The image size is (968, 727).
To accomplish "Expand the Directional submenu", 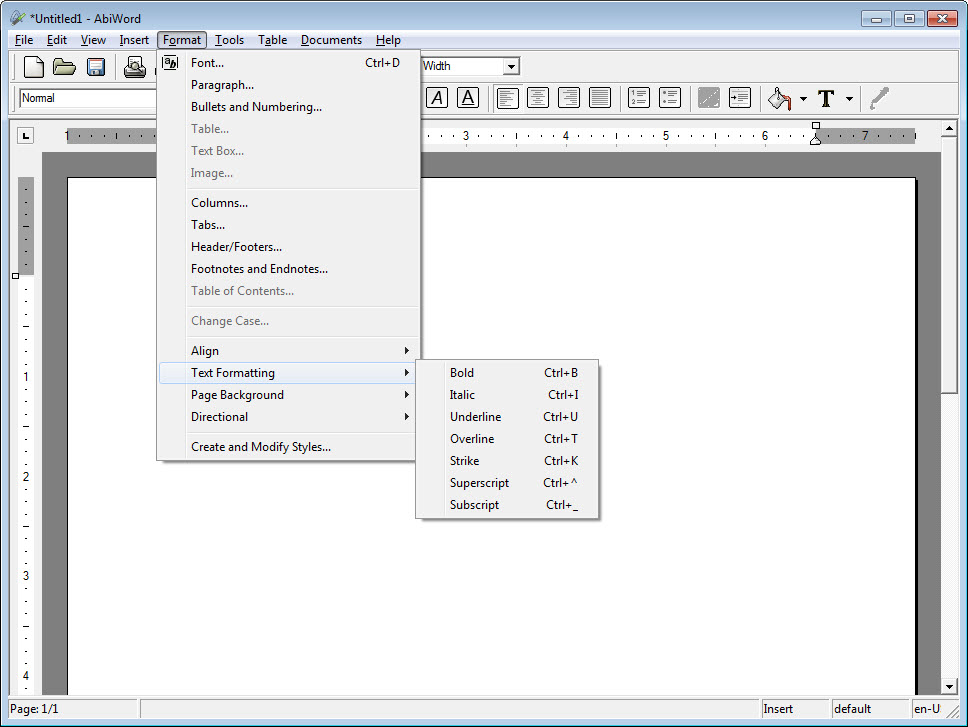I will click(x=289, y=417).
